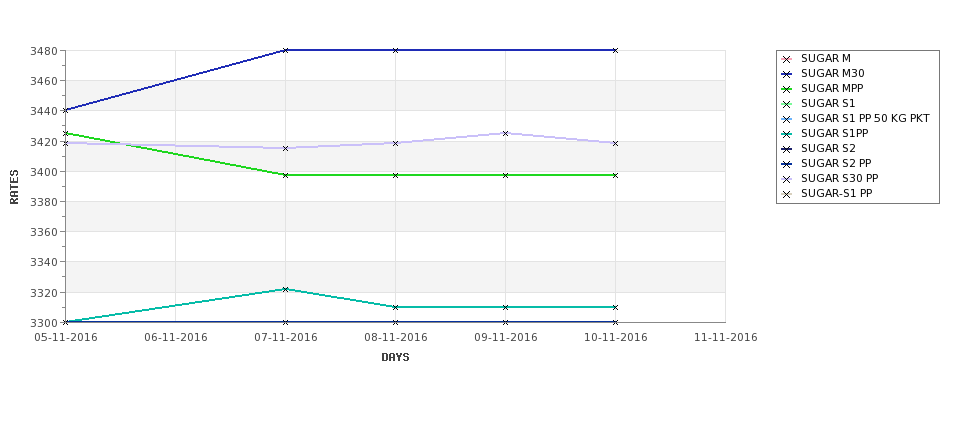The height and width of the screenshot is (429, 975).
Task: Click the DAYS horizontal axis title
Action: [x=395, y=357]
